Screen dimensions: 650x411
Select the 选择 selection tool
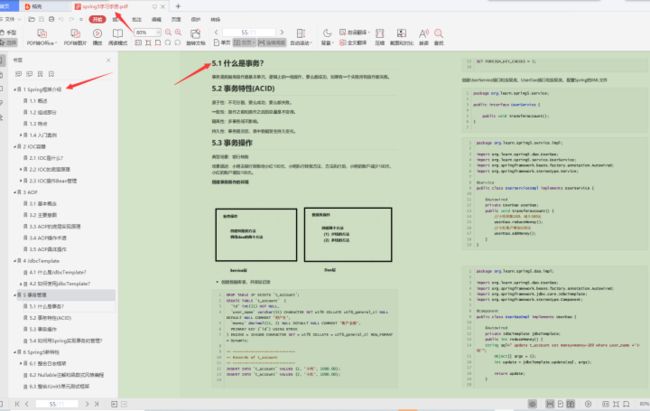click(x=8, y=42)
